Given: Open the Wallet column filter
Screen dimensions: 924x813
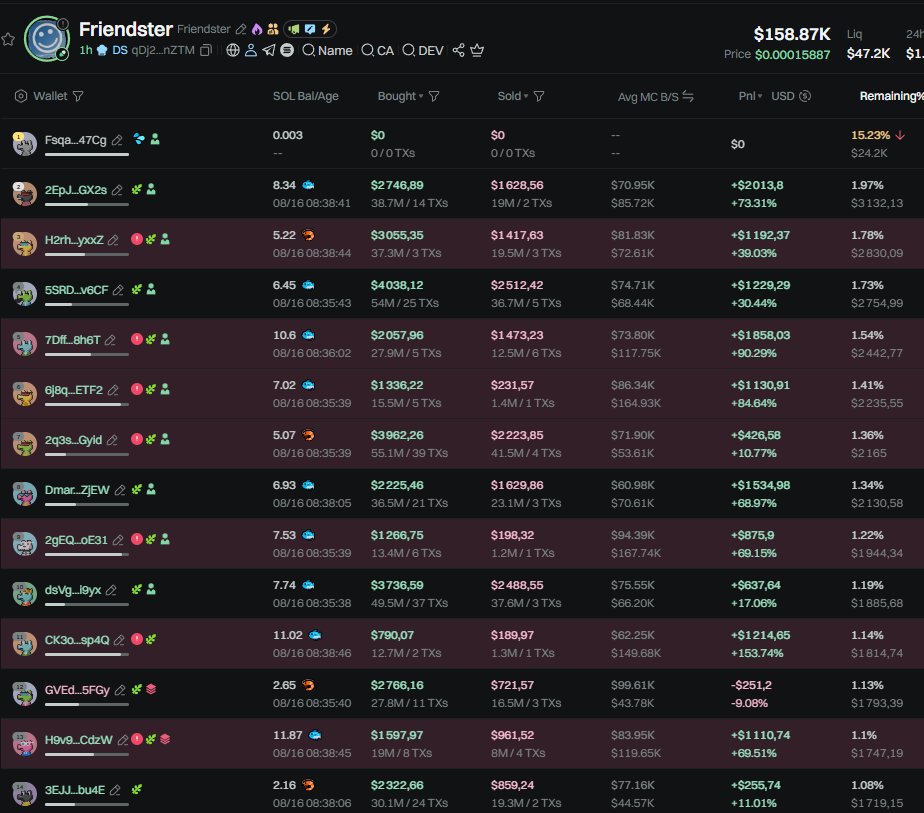Looking at the screenshot, I should (x=78, y=96).
